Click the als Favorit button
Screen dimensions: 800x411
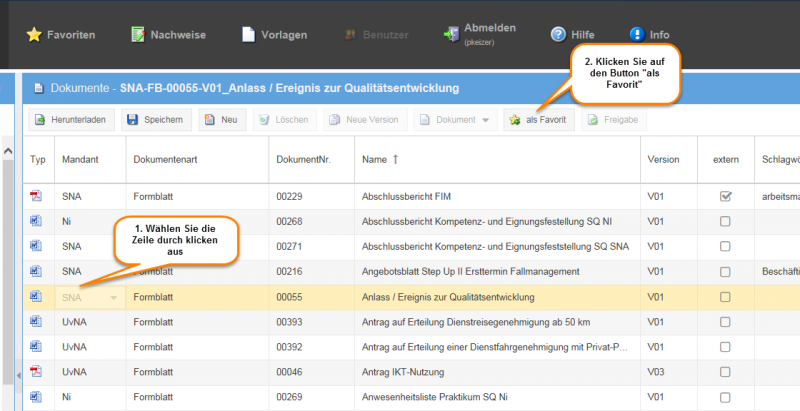(539, 120)
